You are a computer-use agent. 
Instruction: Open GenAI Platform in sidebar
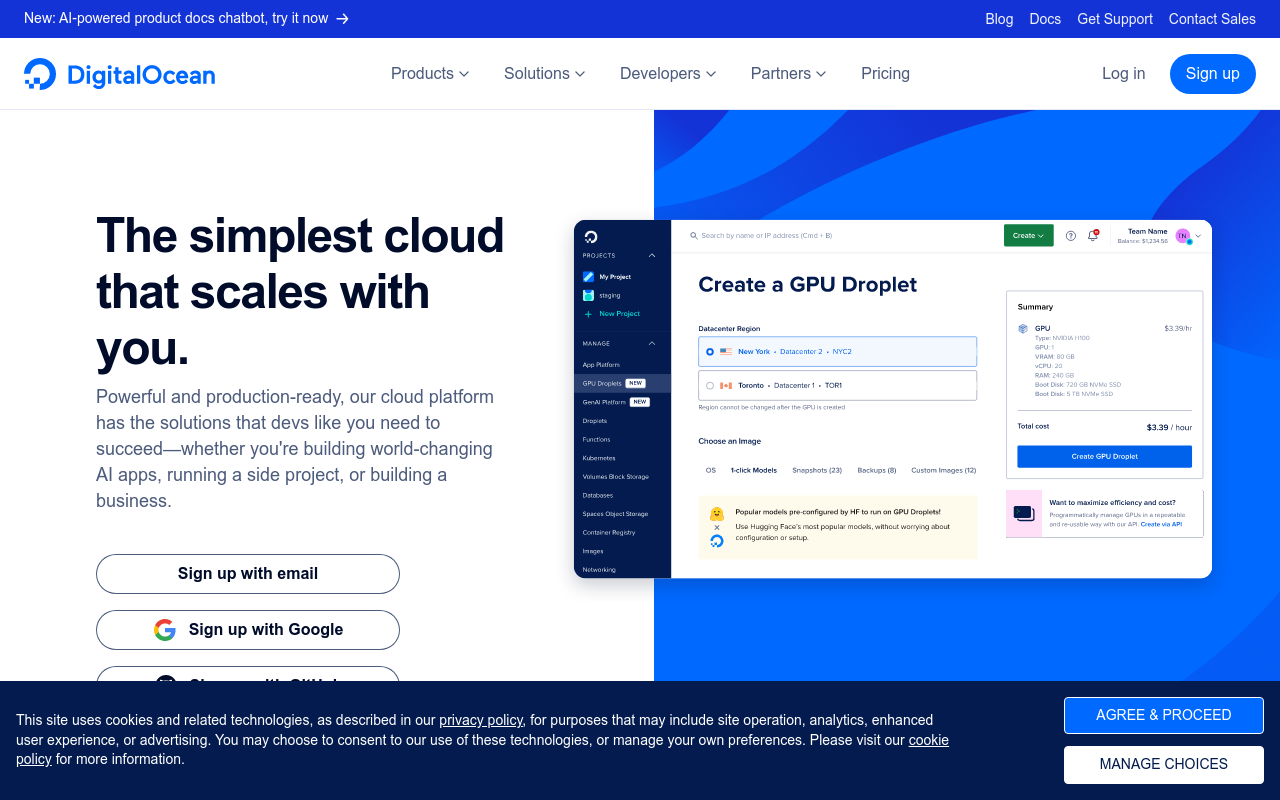pyautogui.click(x=604, y=402)
